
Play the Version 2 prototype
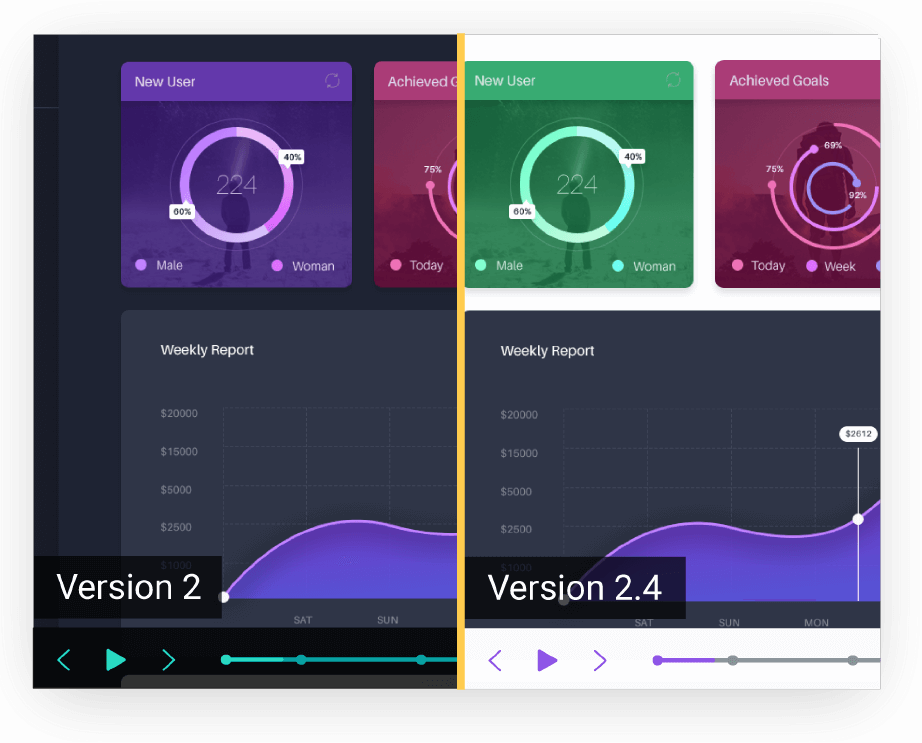click(x=115, y=660)
